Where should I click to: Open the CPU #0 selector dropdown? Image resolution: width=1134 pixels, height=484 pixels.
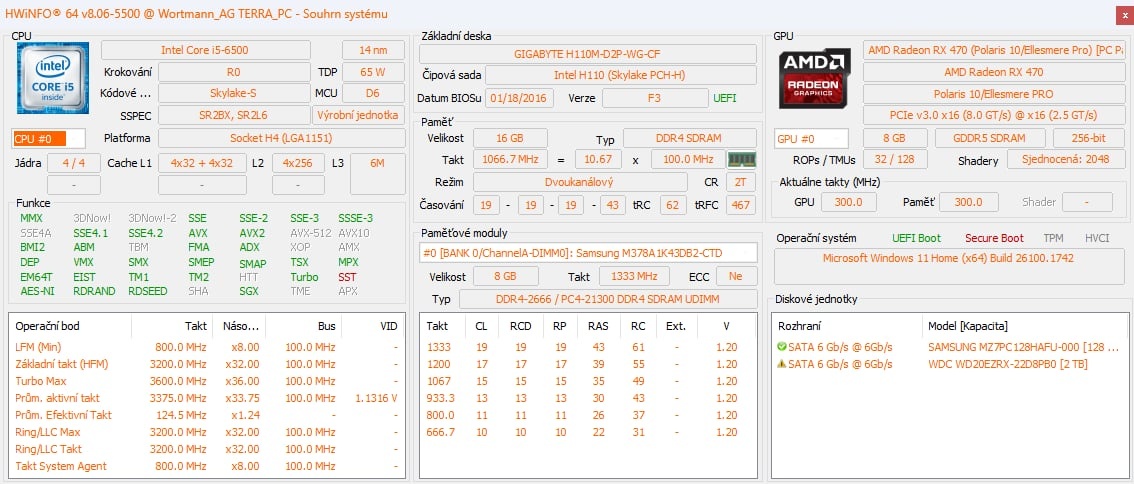48,139
